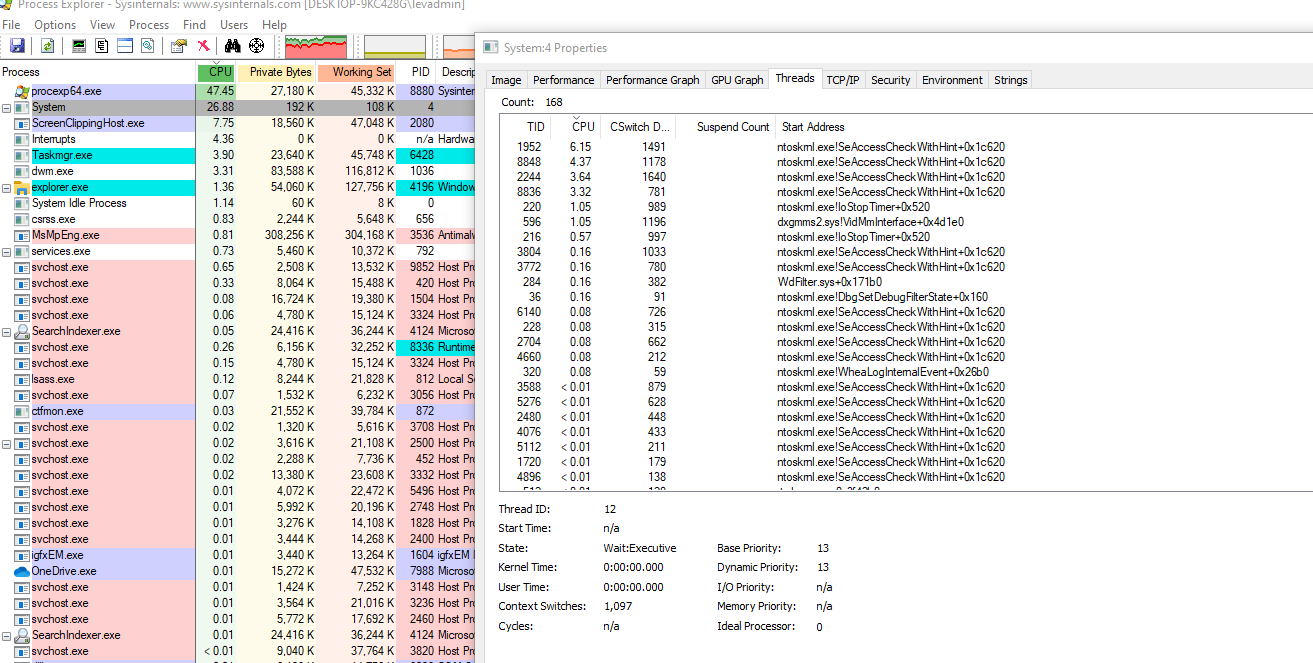Image resolution: width=1313 pixels, height=663 pixels.
Task: Sort processes by the PID column
Action: pyautogui.click(x=418, y=72)
